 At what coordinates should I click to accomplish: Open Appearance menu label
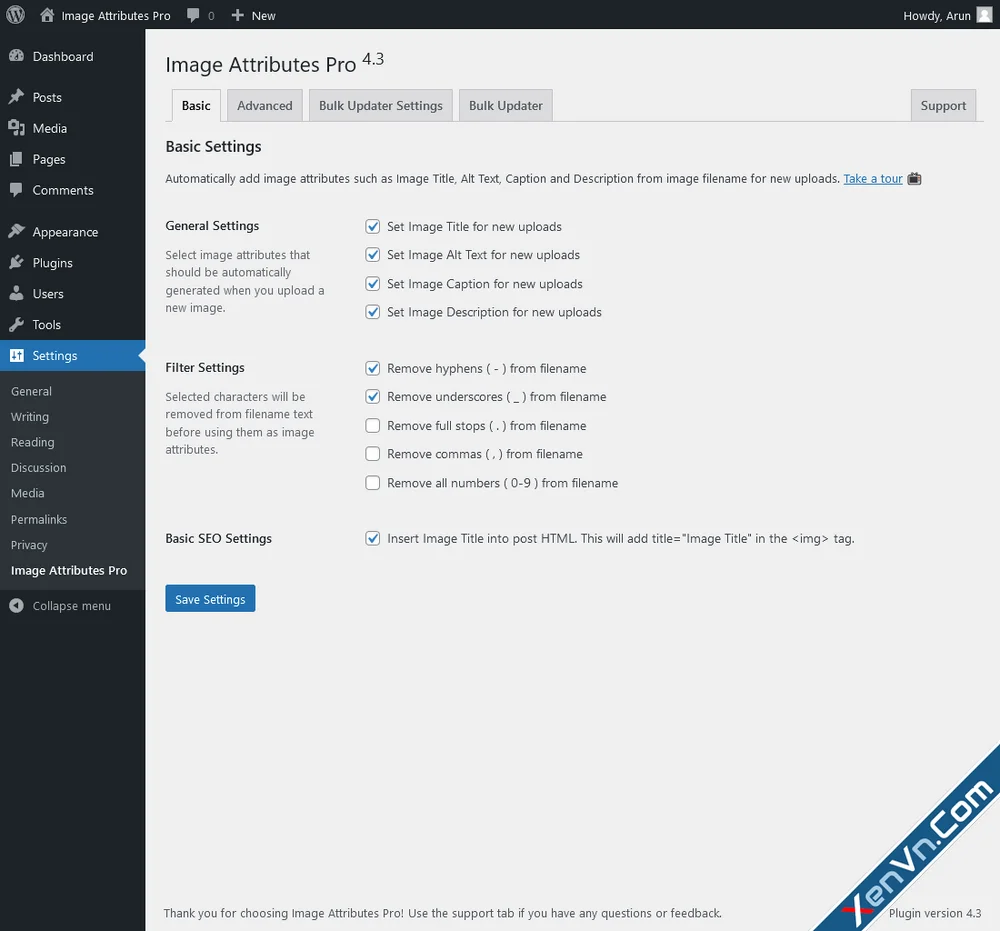(x=66, y=231)
